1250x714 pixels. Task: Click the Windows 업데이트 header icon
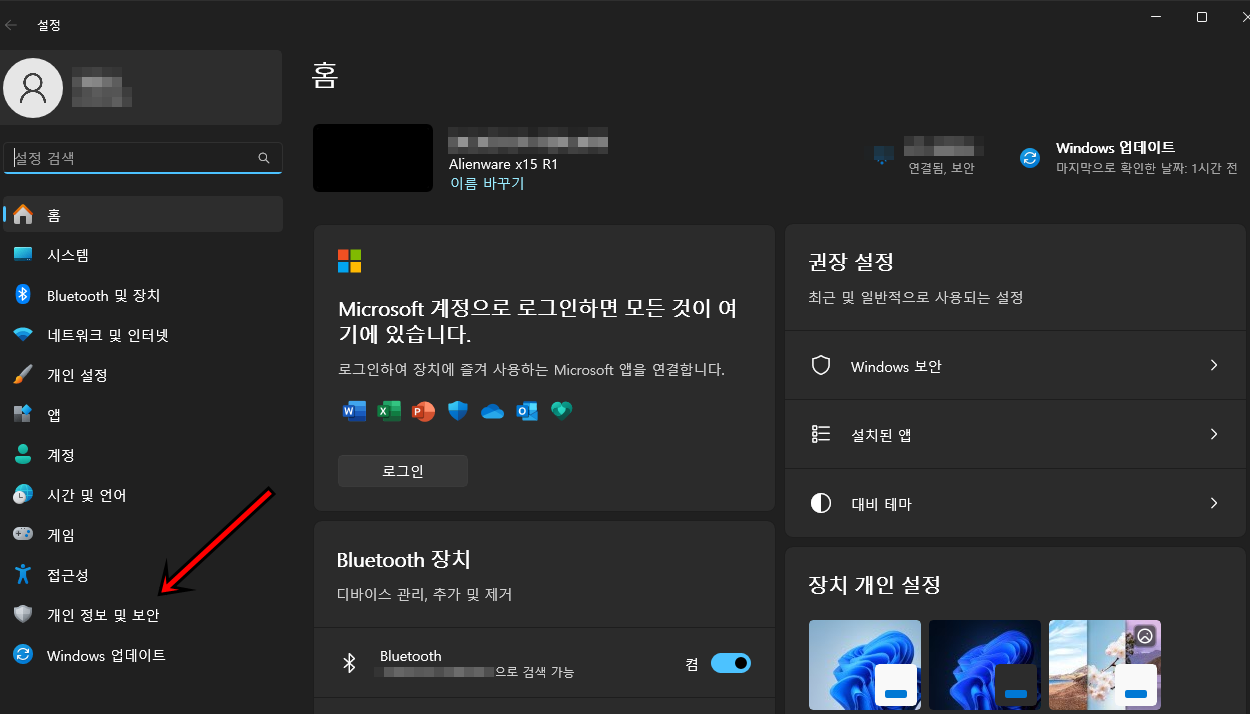click(1030, 157)
